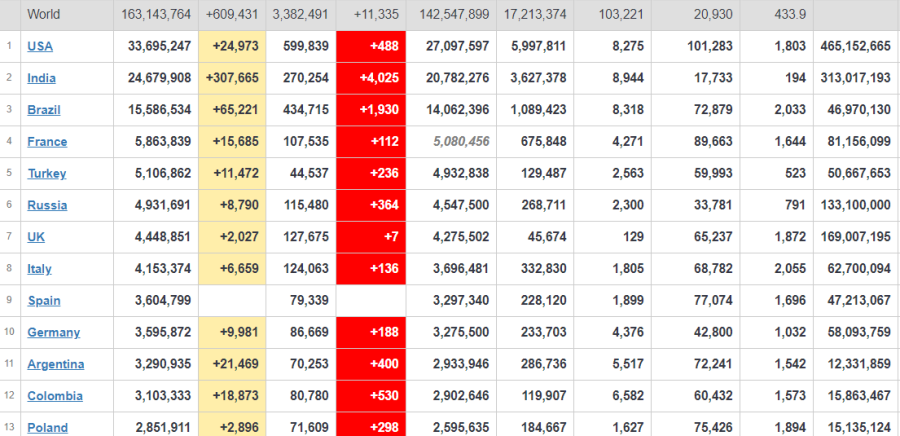Select world total cases 163,143,764
This screenshot has width=900, height=436.
[x=156, y=14]
